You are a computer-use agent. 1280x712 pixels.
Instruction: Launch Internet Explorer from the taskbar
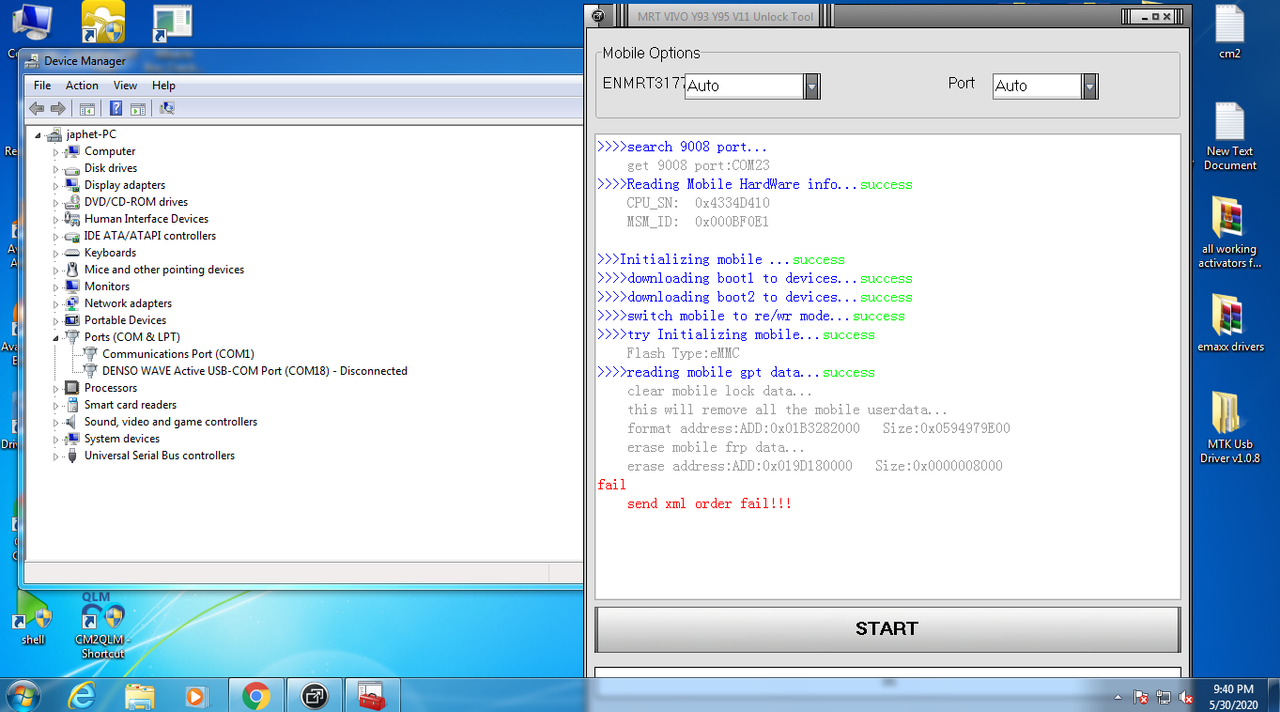coord(82,694)
